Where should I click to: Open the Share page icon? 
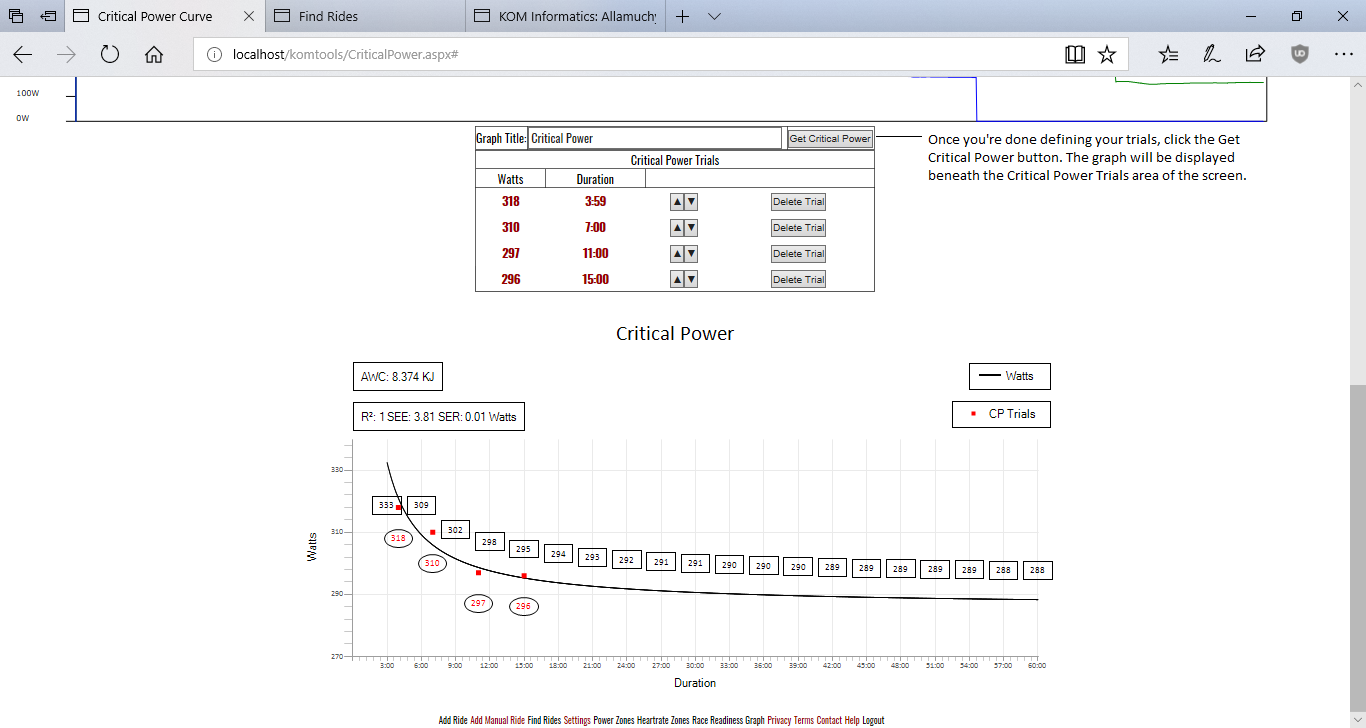pyautogui.click(x=1255, y=55)
